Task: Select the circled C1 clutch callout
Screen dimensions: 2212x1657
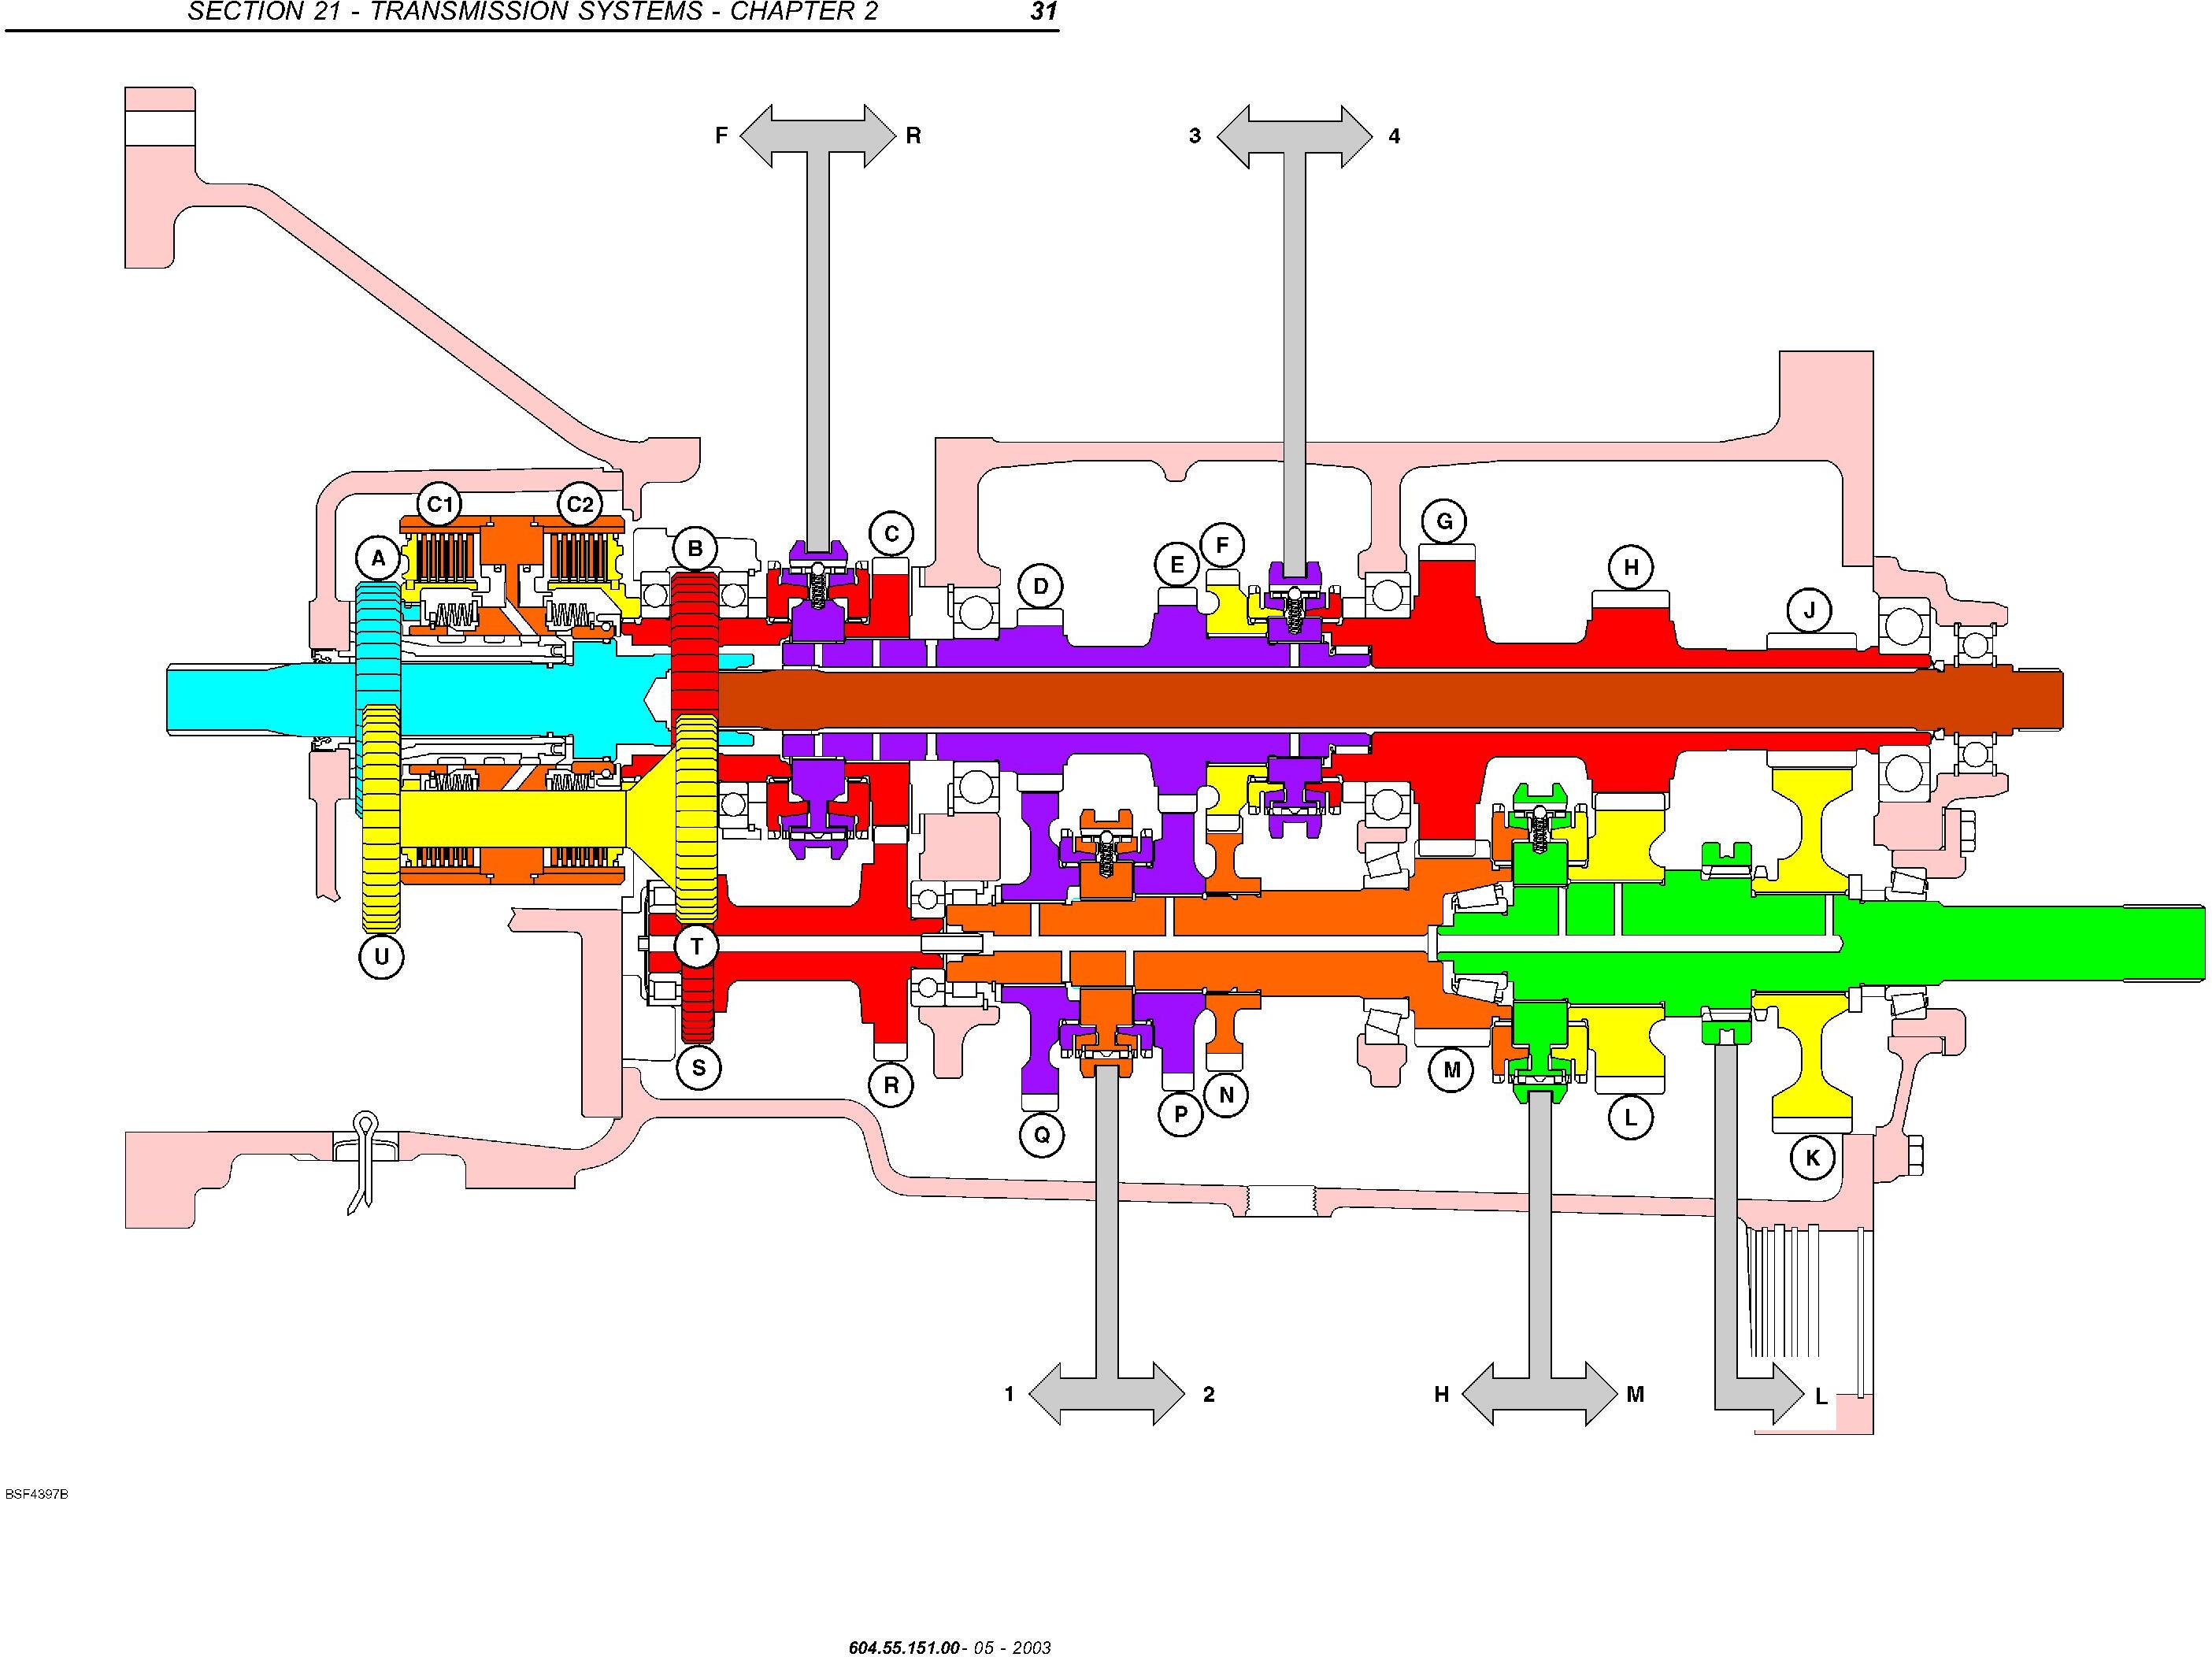Action: coord(440,505)
